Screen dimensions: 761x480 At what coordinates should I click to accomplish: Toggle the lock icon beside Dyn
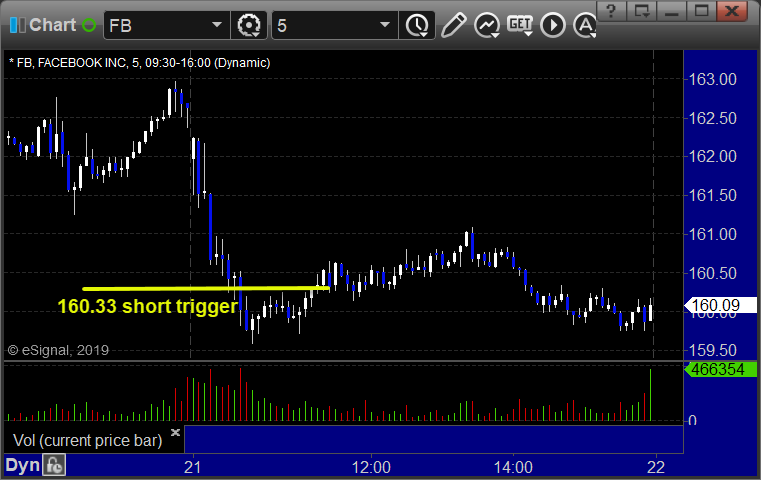pos(54,465)
